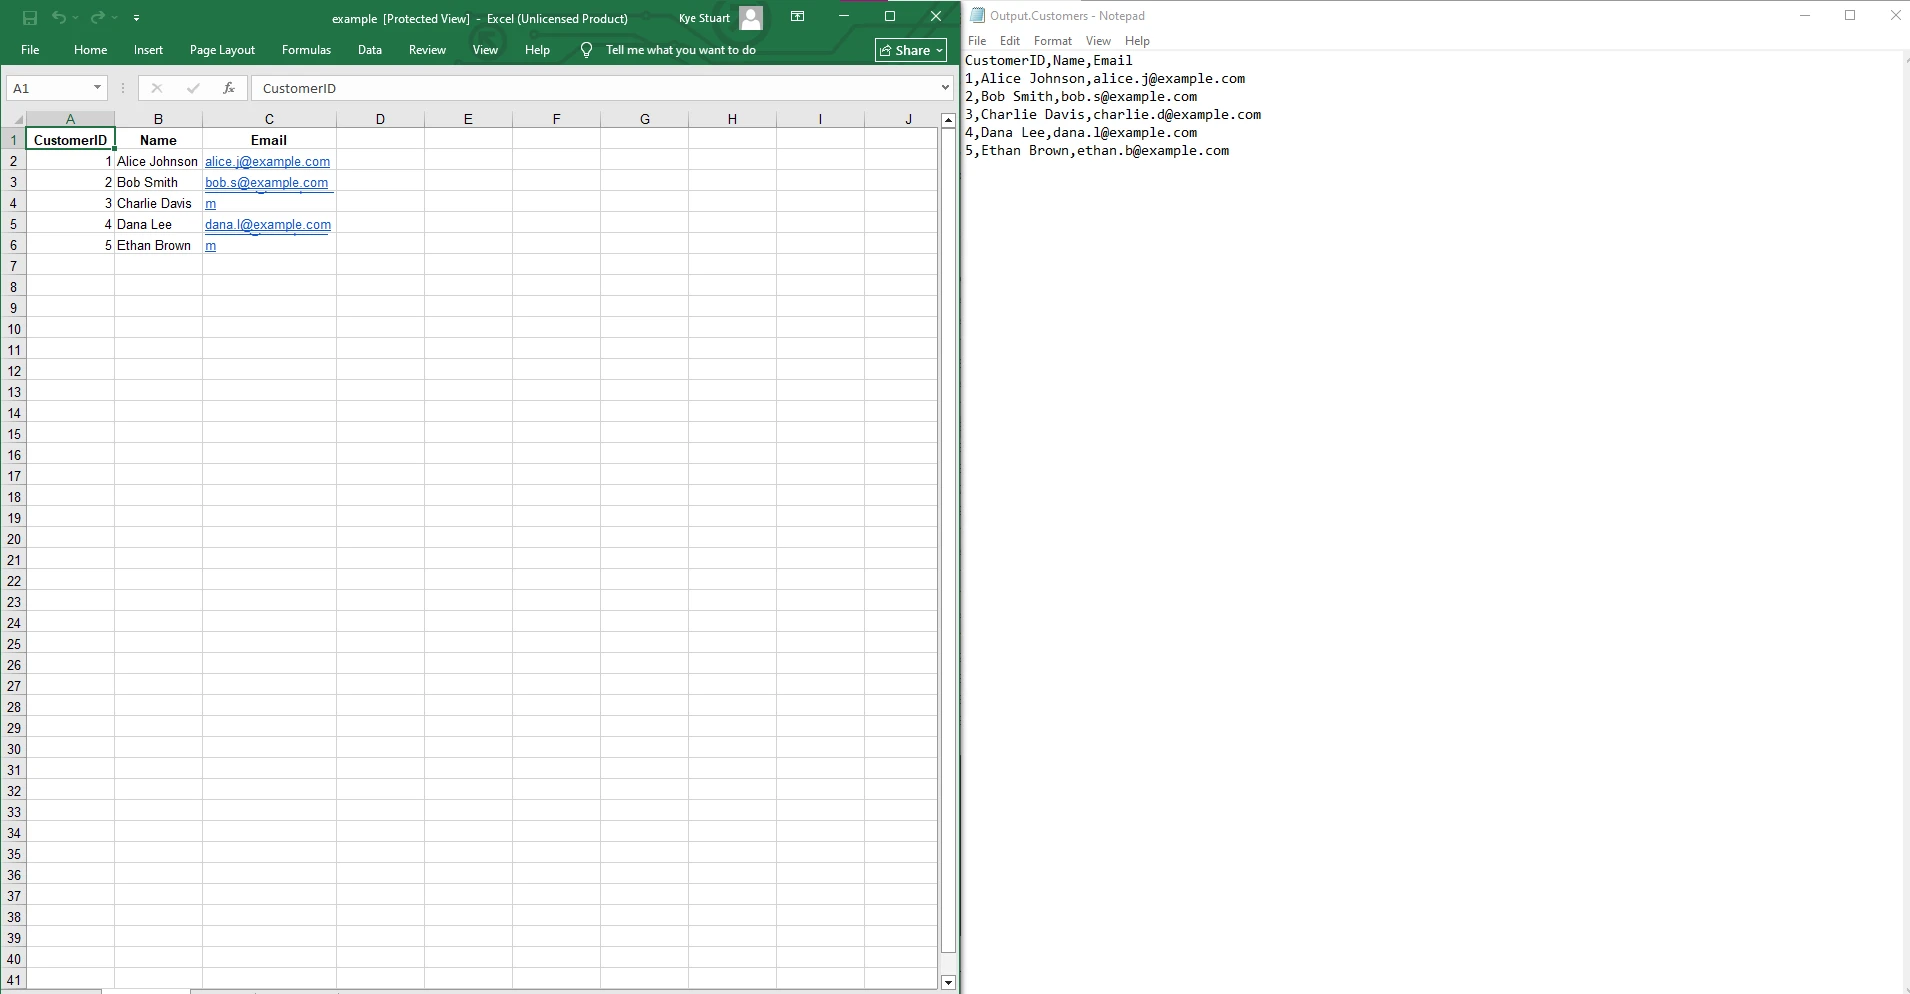Expand the Name Box dropdown arrow

(97, 88)
